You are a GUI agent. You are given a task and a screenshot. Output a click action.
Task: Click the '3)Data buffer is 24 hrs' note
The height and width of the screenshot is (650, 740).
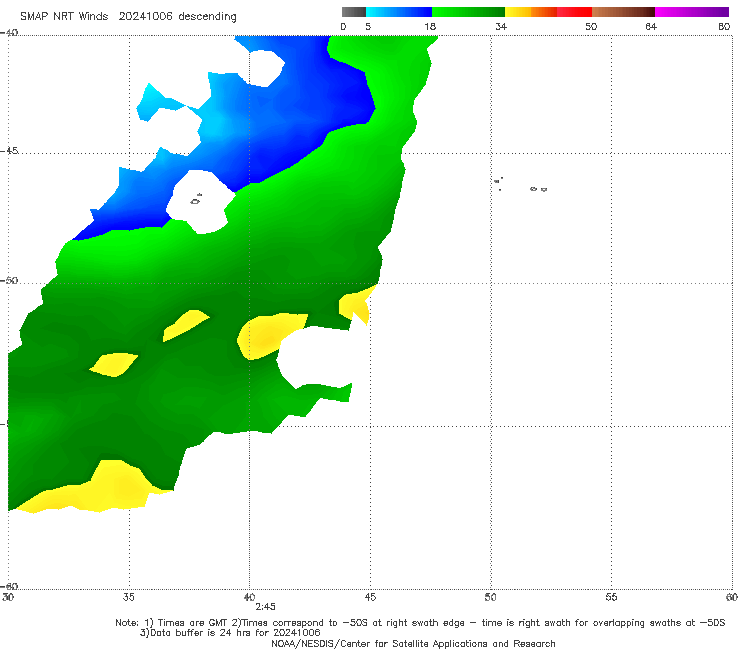tap(230, 633)
